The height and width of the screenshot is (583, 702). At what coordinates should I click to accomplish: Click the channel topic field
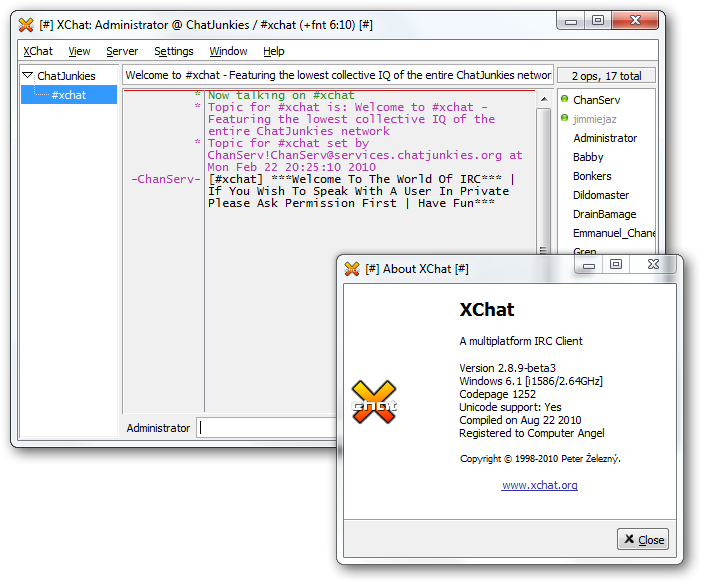click(338, 75)
